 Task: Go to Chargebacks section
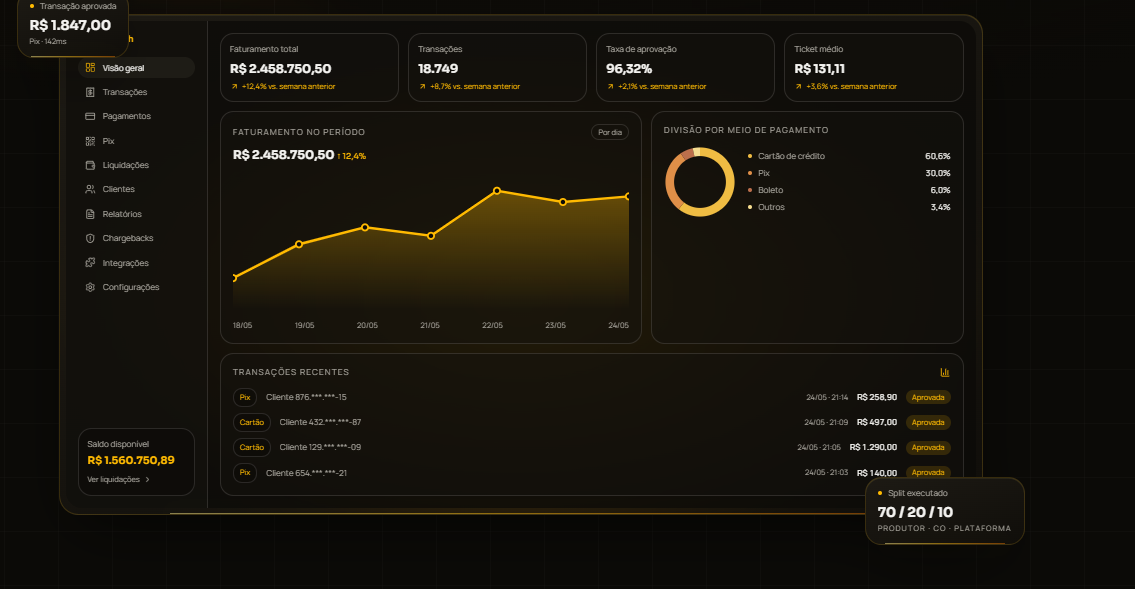(136, 238)
